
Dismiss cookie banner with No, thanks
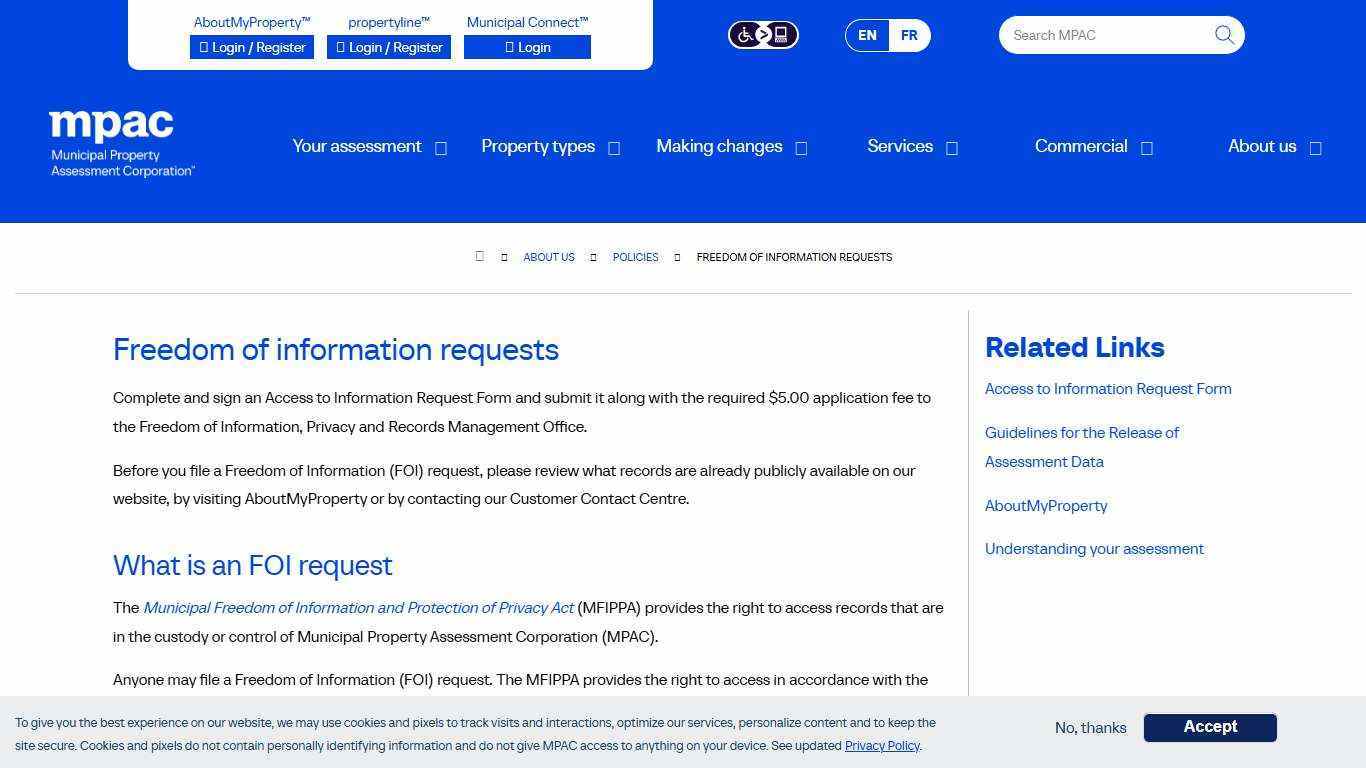point(1090,728)
